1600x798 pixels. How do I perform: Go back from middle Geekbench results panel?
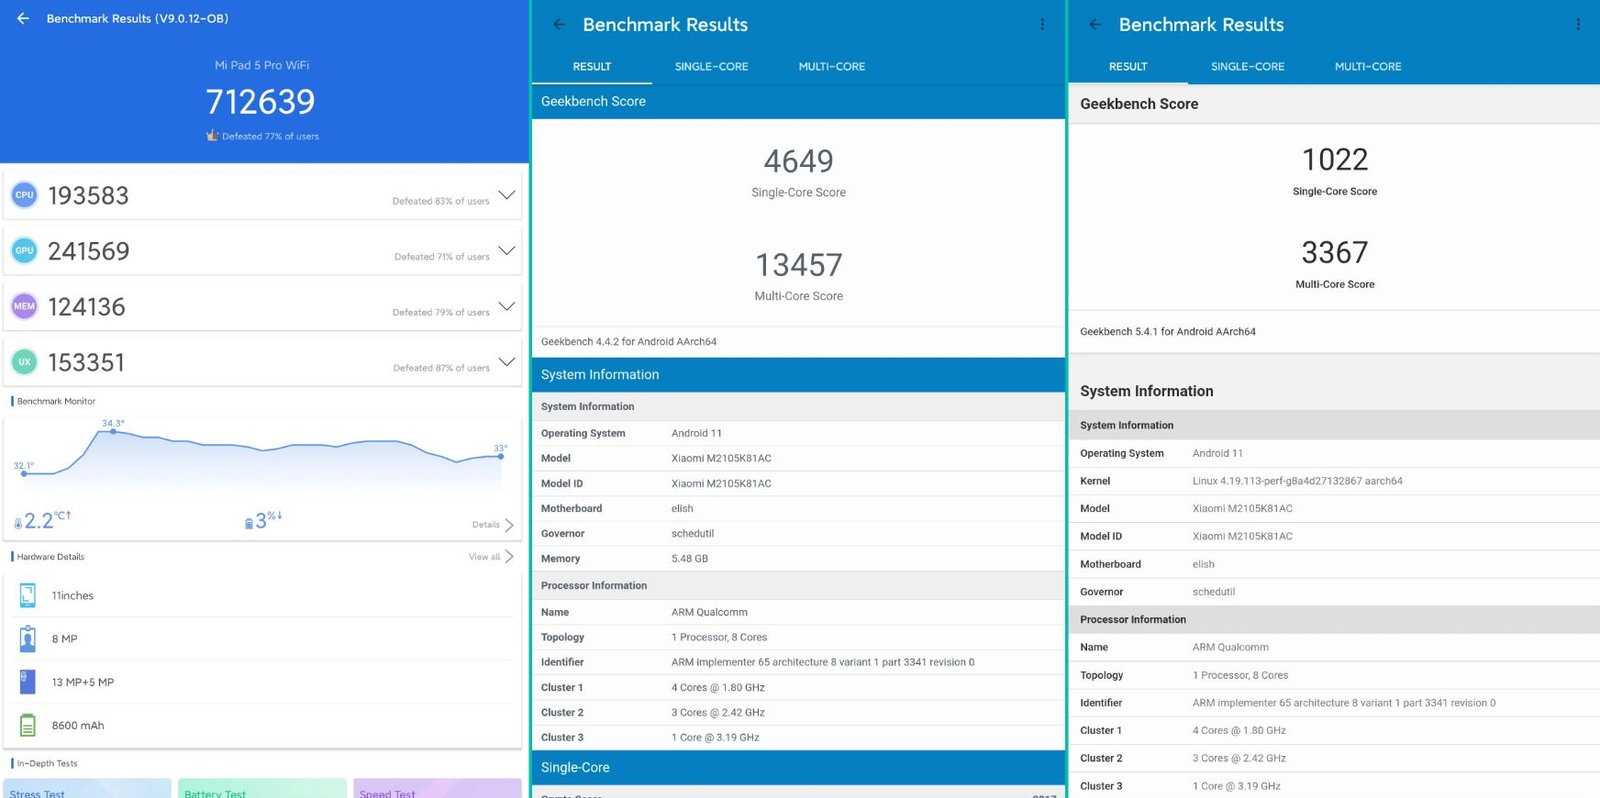[x=559, y=25]
